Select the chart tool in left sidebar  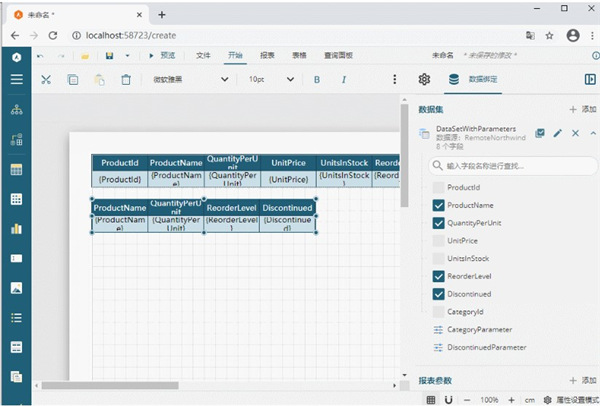(16, 229)
